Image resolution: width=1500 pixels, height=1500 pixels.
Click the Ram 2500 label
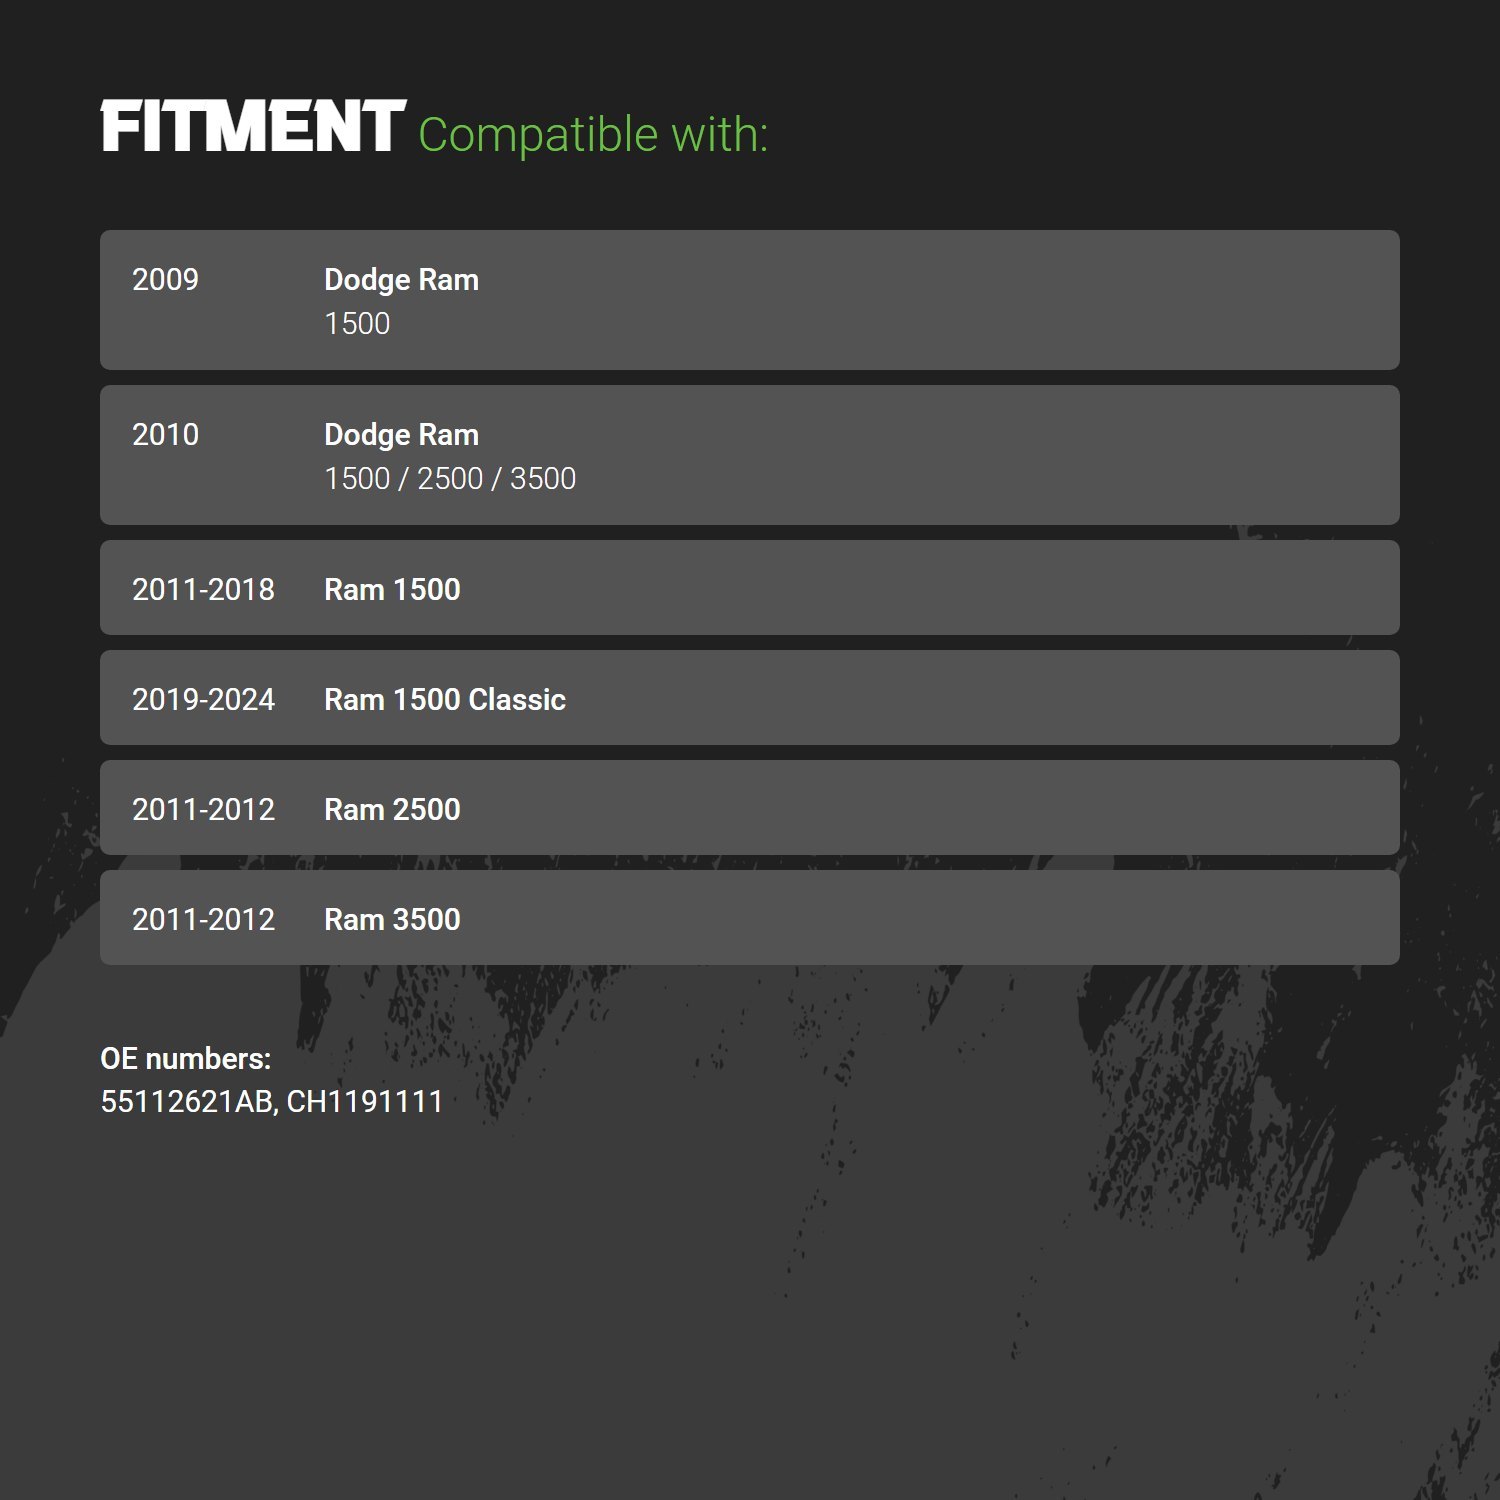pos(392,810)
